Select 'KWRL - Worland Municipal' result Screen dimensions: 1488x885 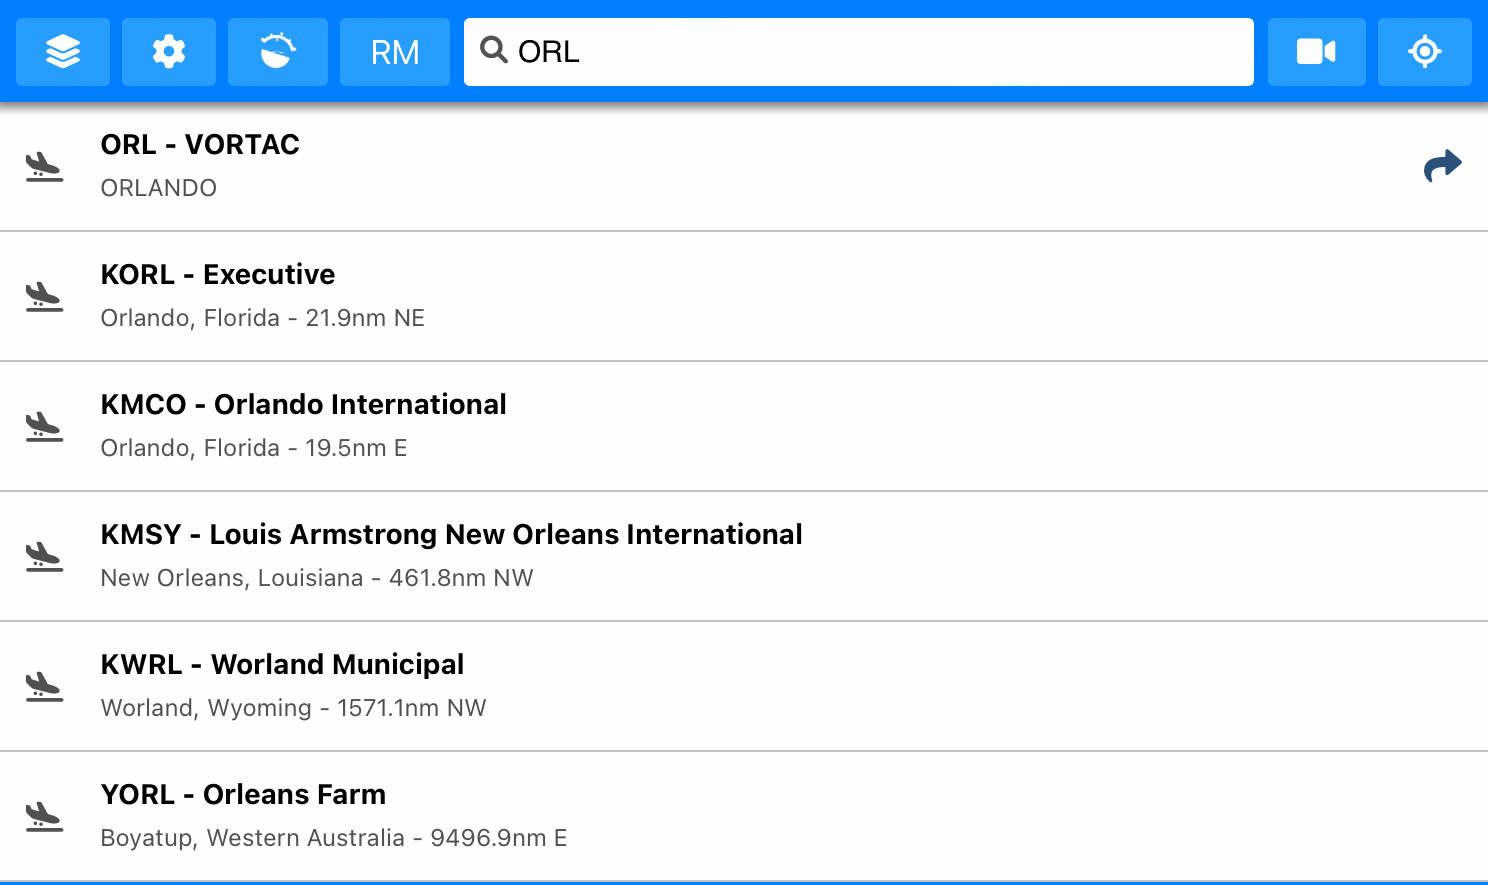[744, 686]
